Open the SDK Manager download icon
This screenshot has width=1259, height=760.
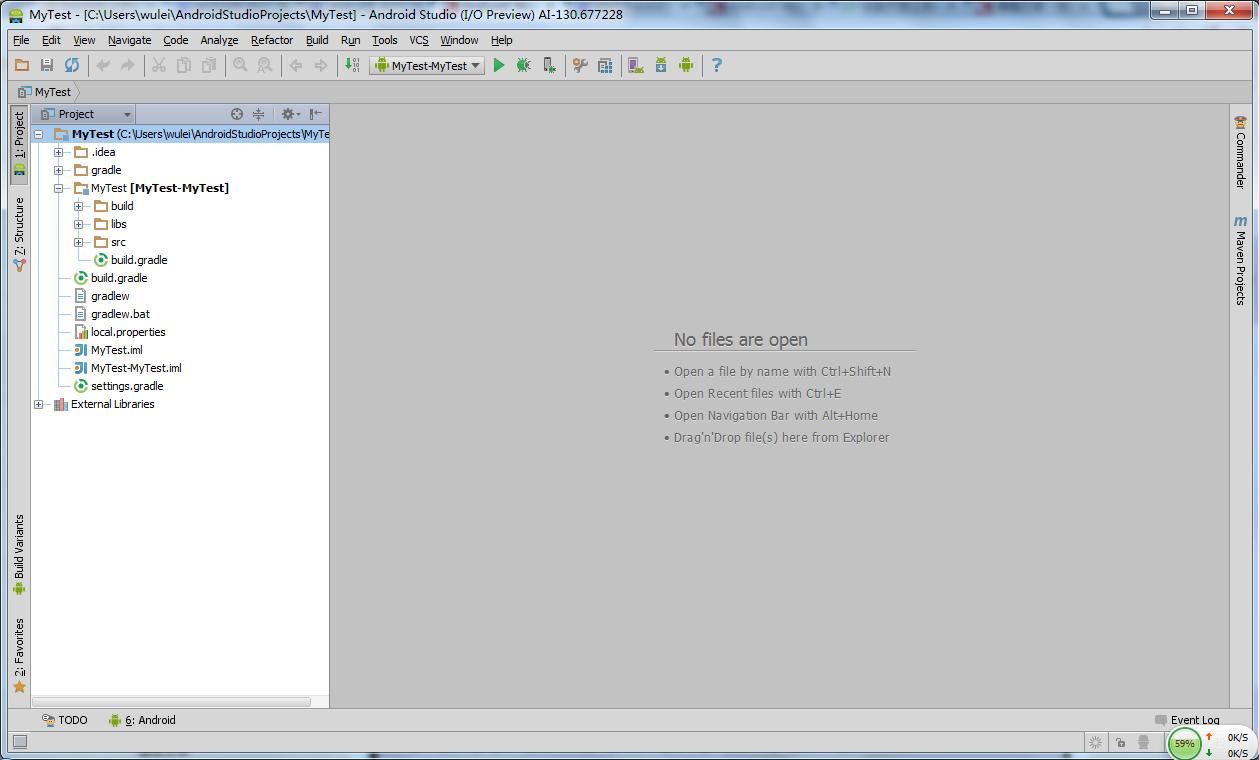point(661,65)
